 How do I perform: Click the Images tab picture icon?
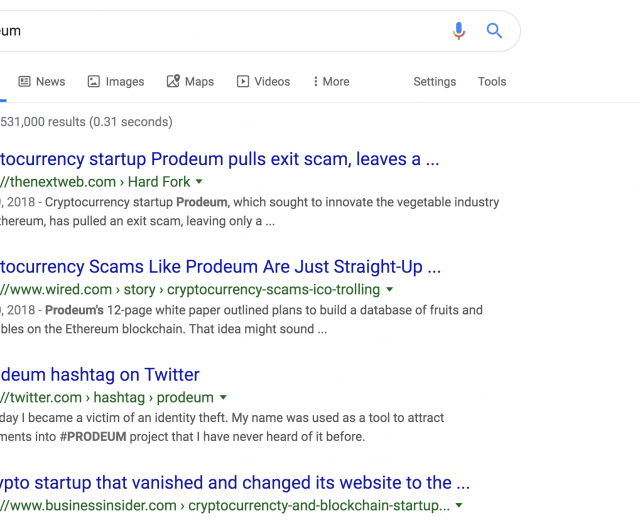[x=93, y=82]
